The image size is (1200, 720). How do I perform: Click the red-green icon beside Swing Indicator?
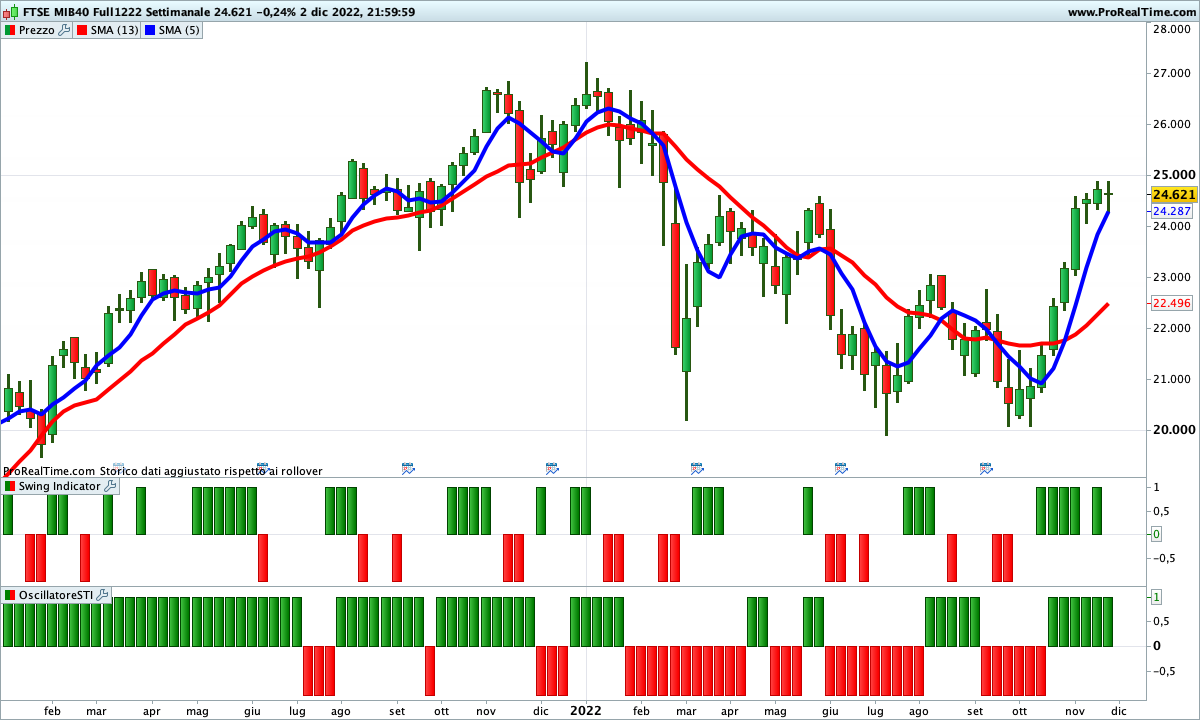pos(10,486)
